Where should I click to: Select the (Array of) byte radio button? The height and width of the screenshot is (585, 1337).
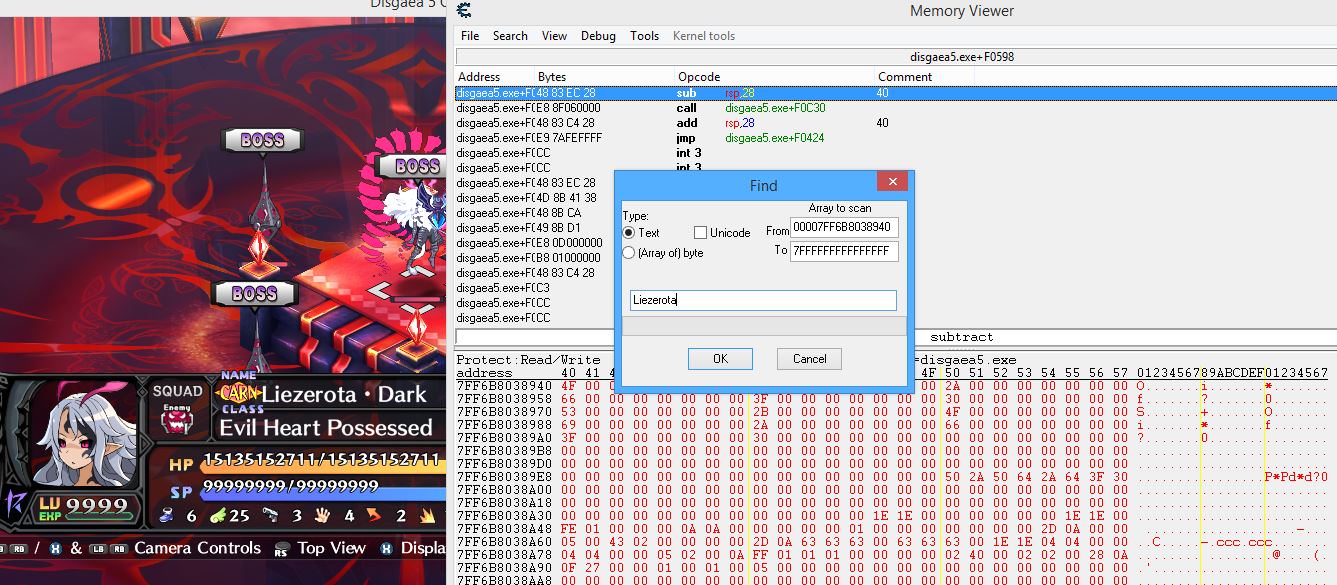pyautogui.click(x=629, y=253)
